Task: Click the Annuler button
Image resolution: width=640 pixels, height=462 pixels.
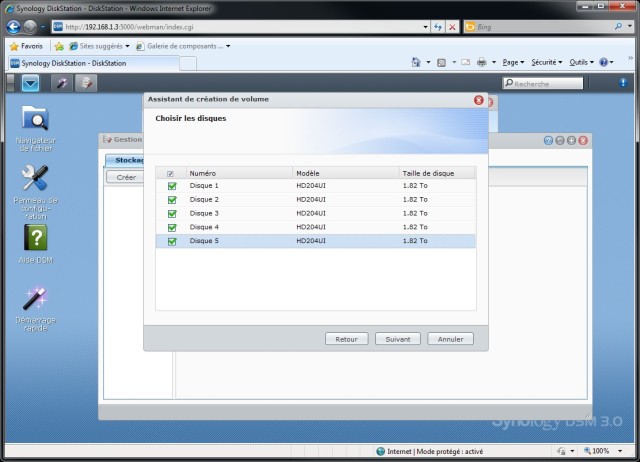Action: (451, 339)
